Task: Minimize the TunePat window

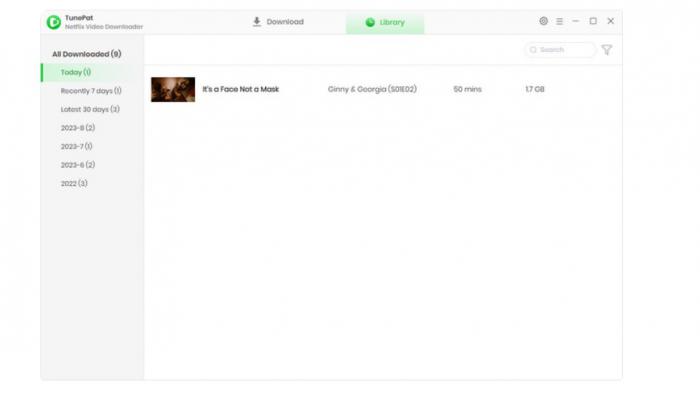Action: point(576,21)
